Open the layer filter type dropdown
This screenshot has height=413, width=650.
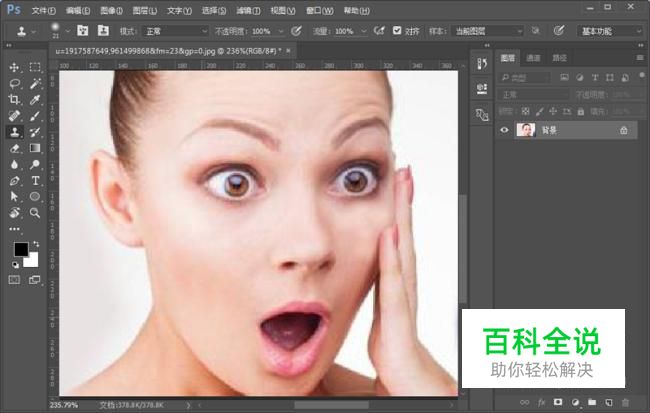[525, 78]
